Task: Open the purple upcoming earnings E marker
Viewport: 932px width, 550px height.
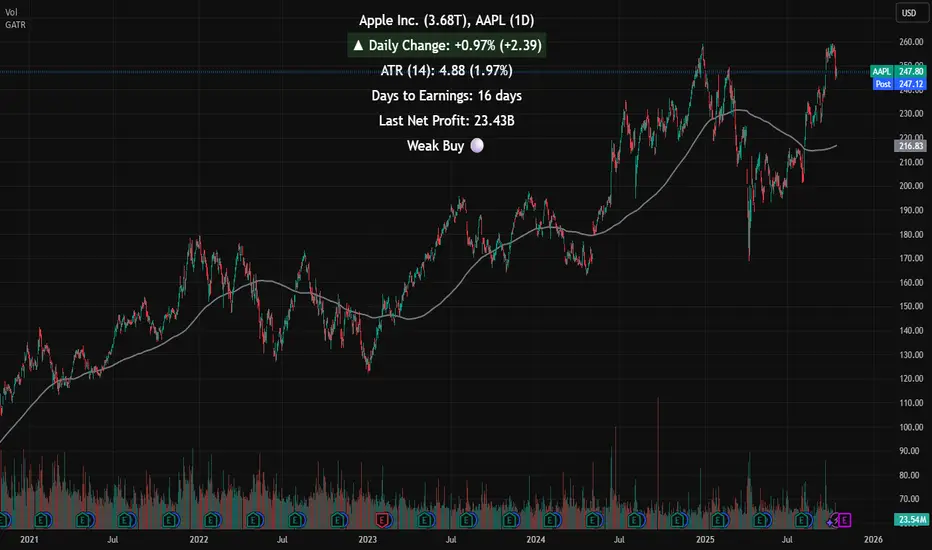Action: pos(844,521)
